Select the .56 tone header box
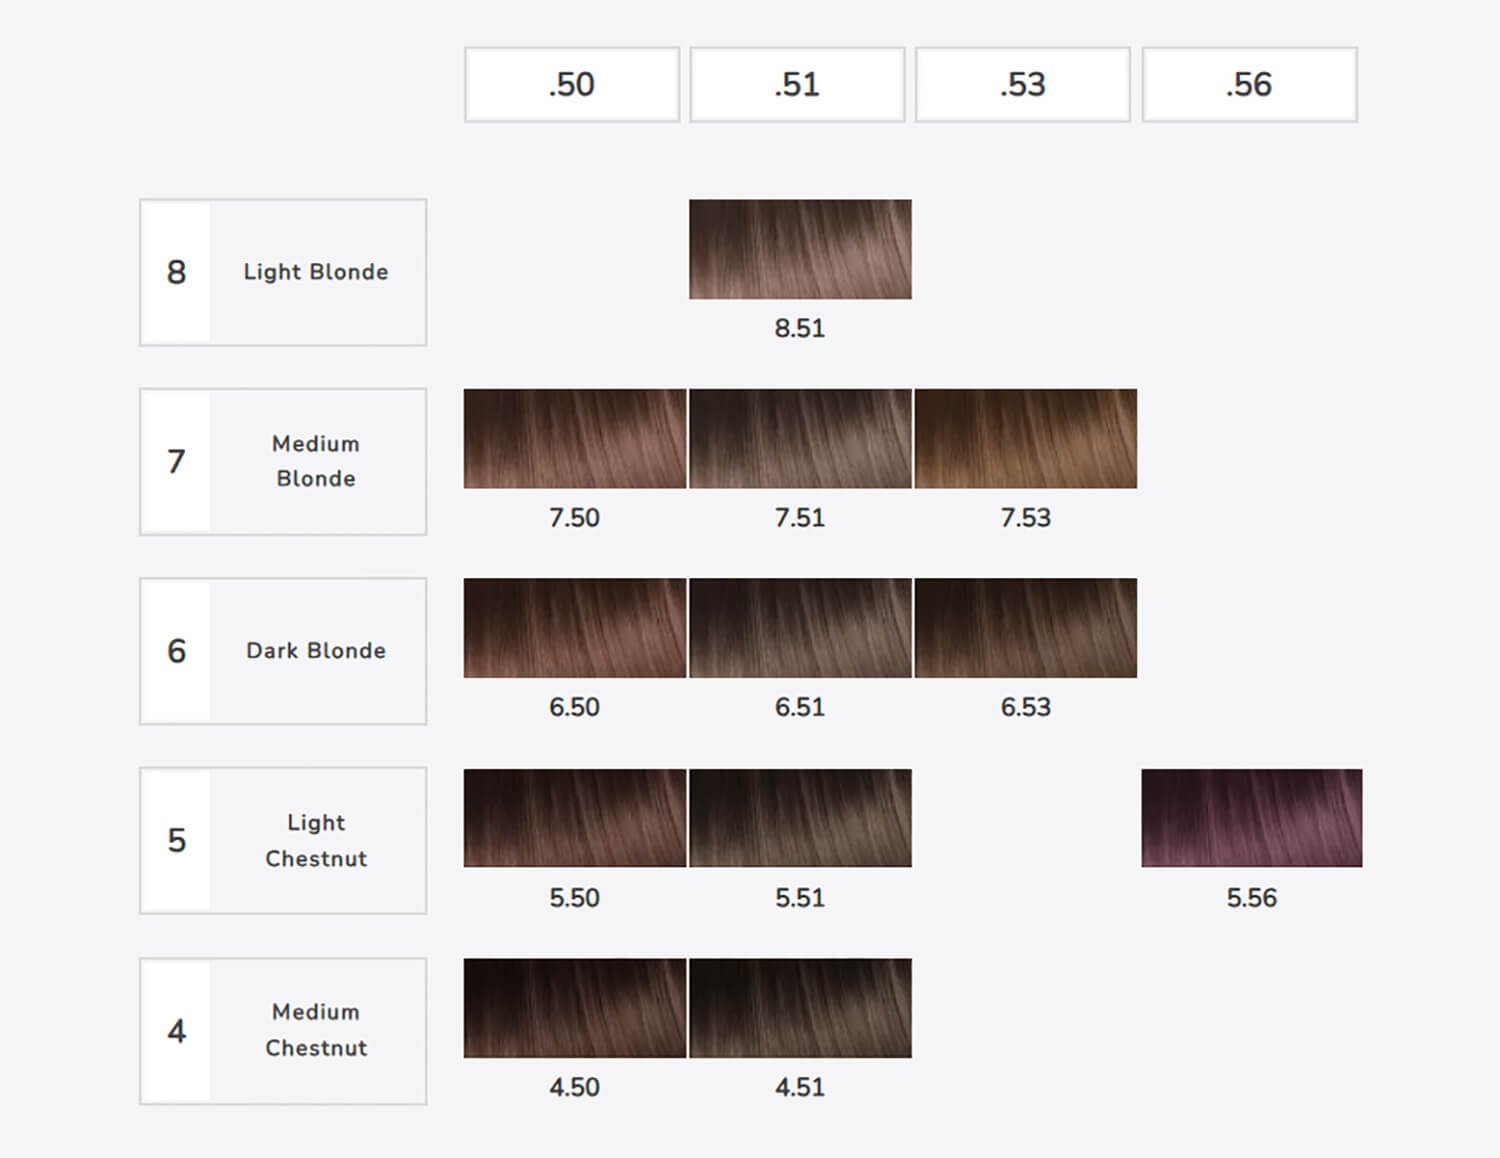1500x1158 pixels. (x=1249, y=85)
